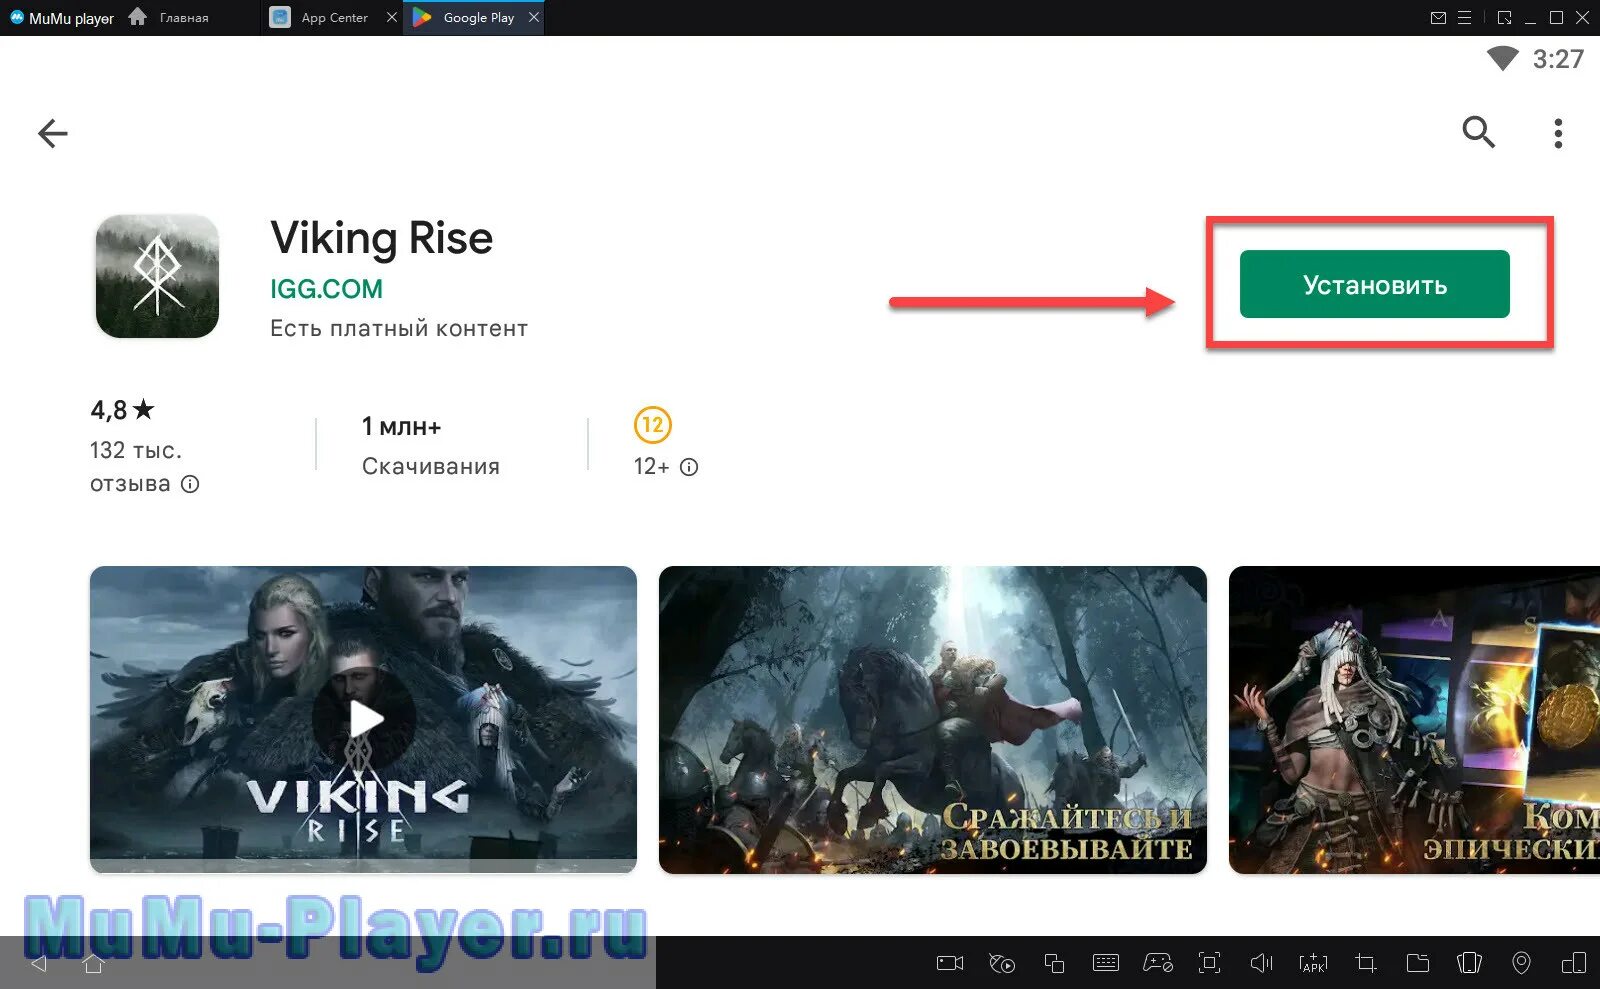This screenshot has height=989, width=1600.
Task: Adjust volume with the speaker icon
Action: coord(1261,963)
